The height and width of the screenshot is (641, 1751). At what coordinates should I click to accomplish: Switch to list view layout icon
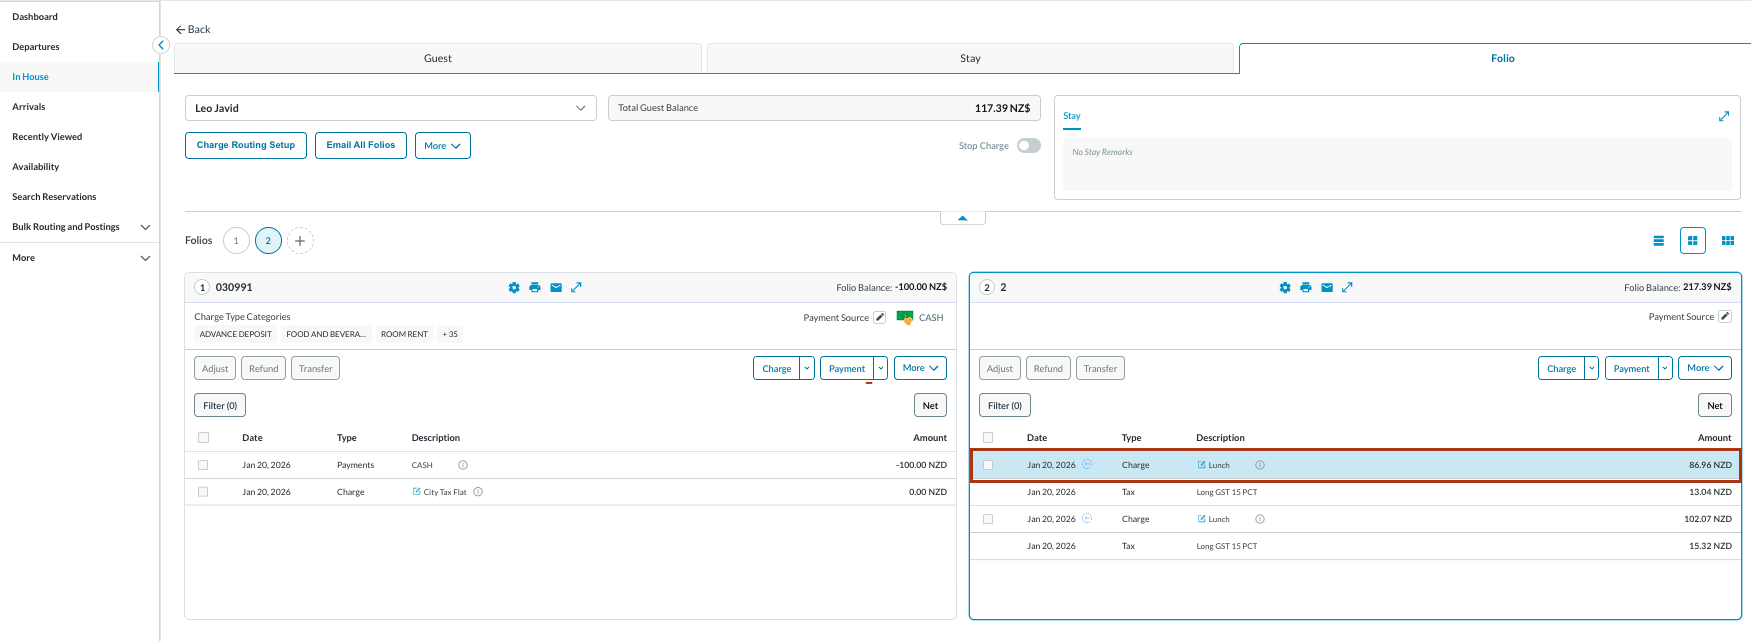tap(1658, 241)
